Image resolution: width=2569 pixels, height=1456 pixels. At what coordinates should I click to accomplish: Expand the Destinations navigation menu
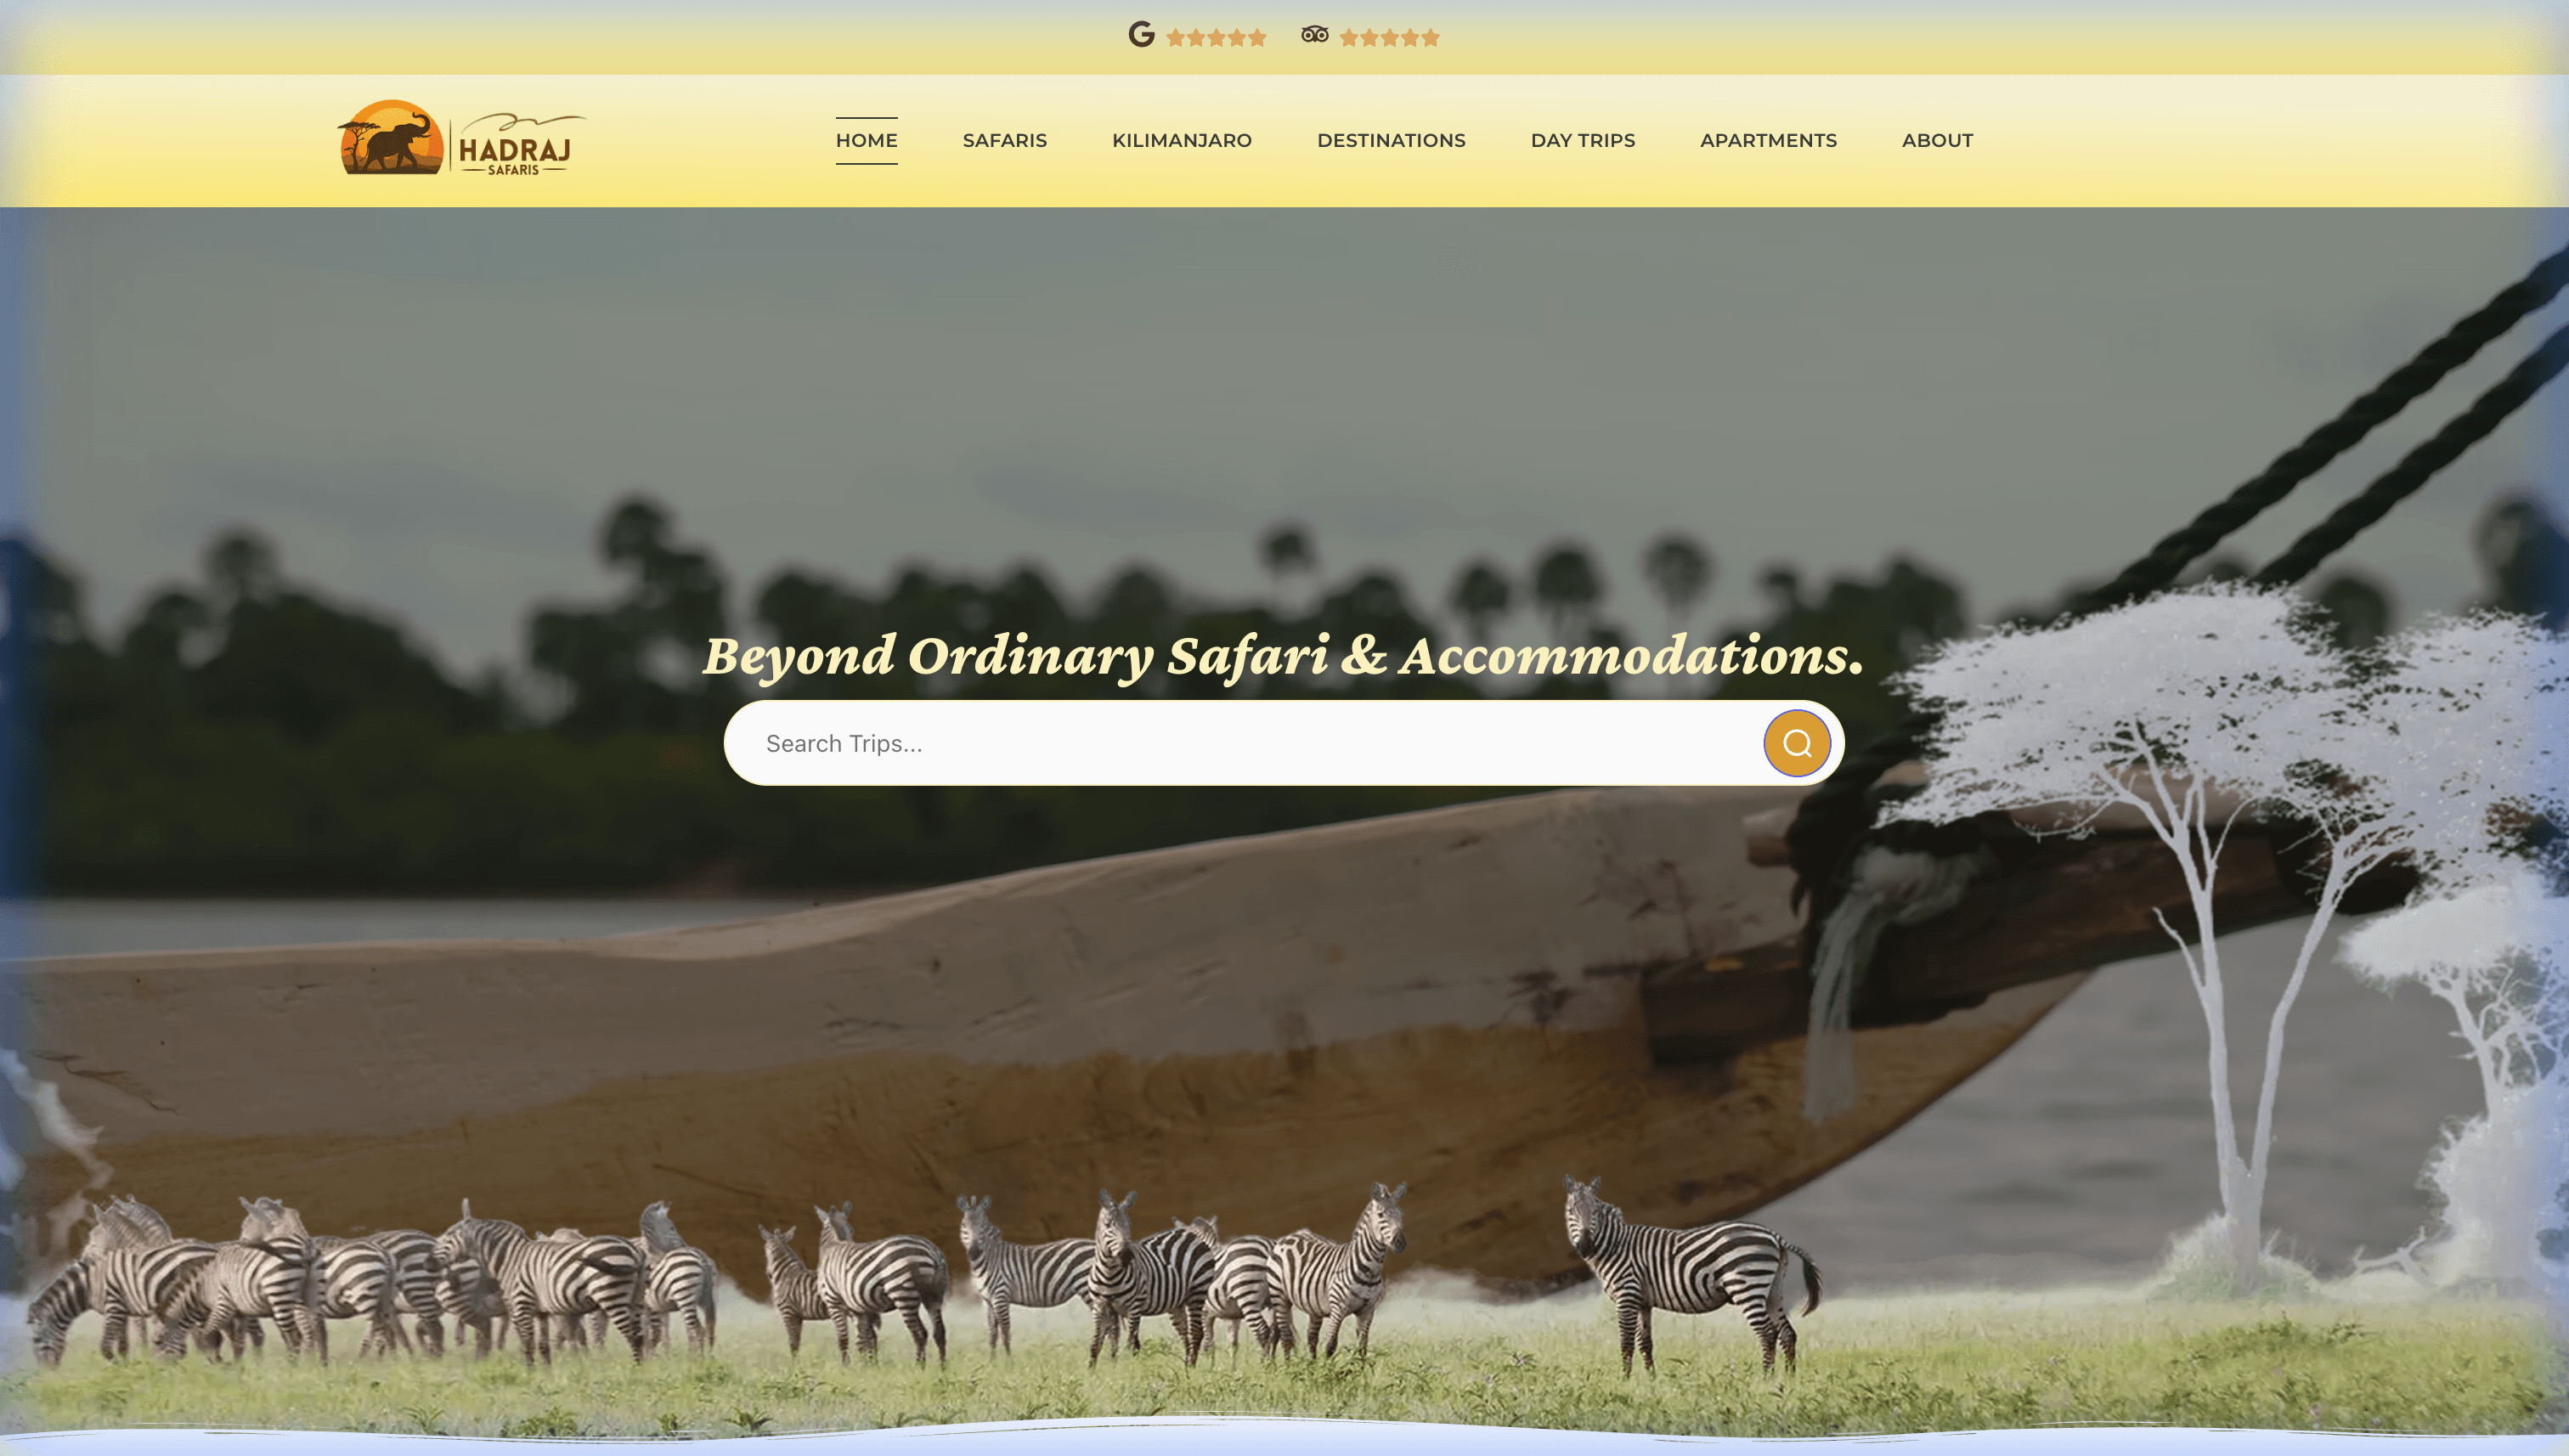1391,141
